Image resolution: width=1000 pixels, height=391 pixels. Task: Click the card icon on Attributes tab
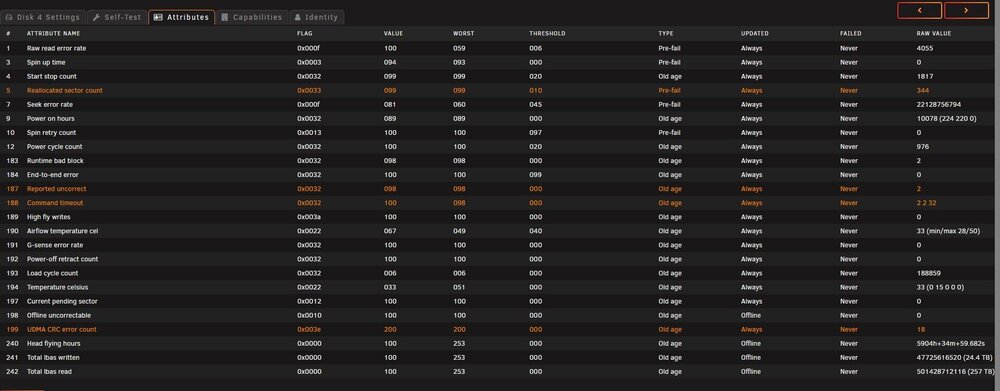pos(158,17)
